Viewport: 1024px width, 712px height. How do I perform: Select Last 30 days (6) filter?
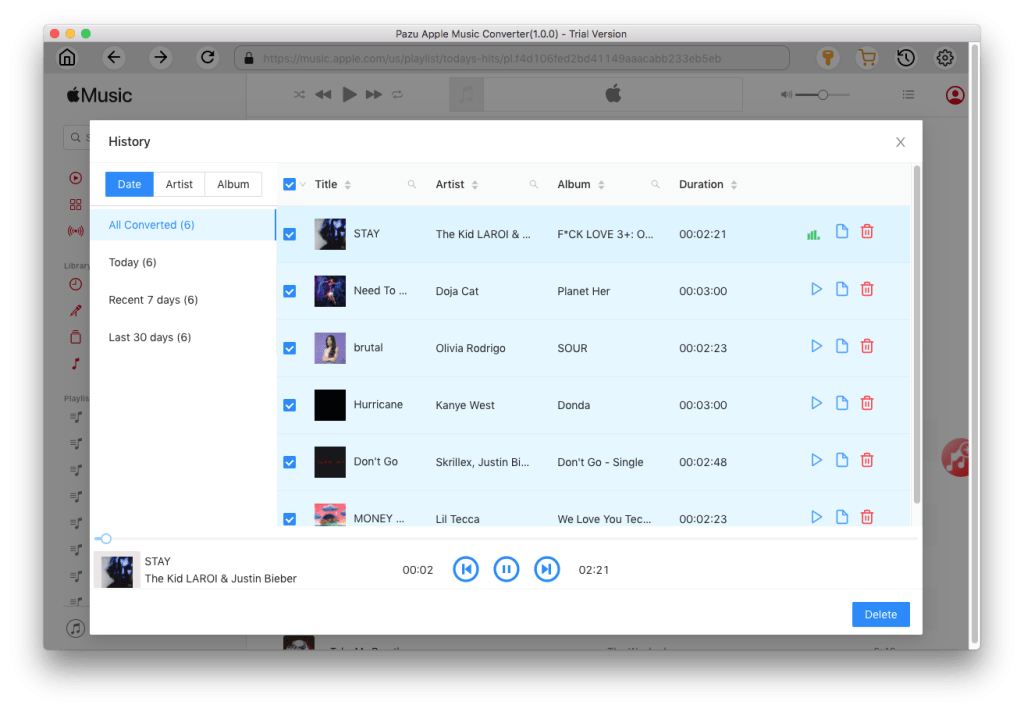point(183,338)
